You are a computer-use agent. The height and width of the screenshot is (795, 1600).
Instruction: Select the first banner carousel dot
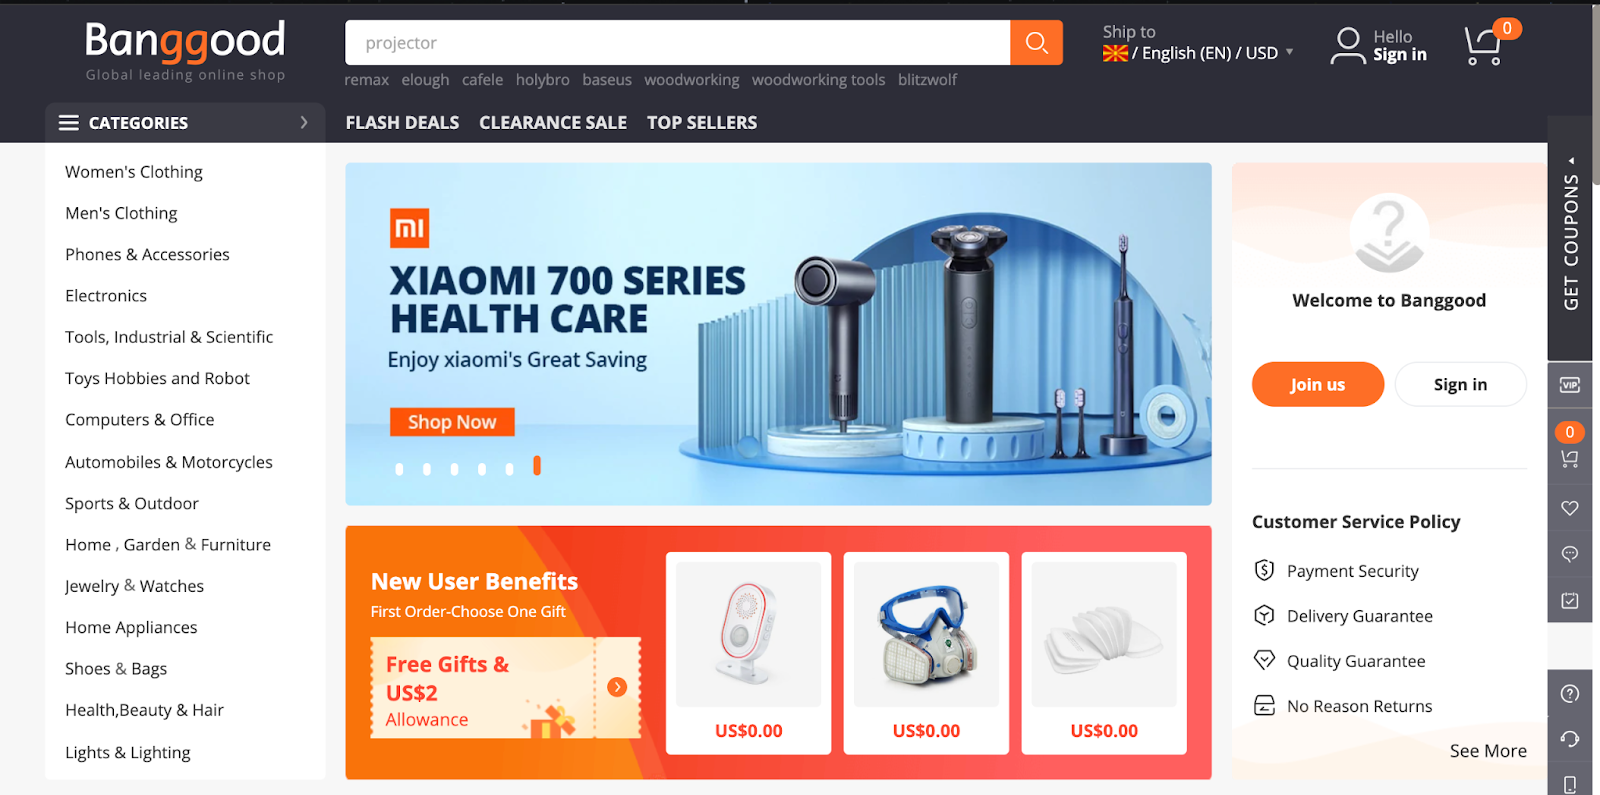399,469
